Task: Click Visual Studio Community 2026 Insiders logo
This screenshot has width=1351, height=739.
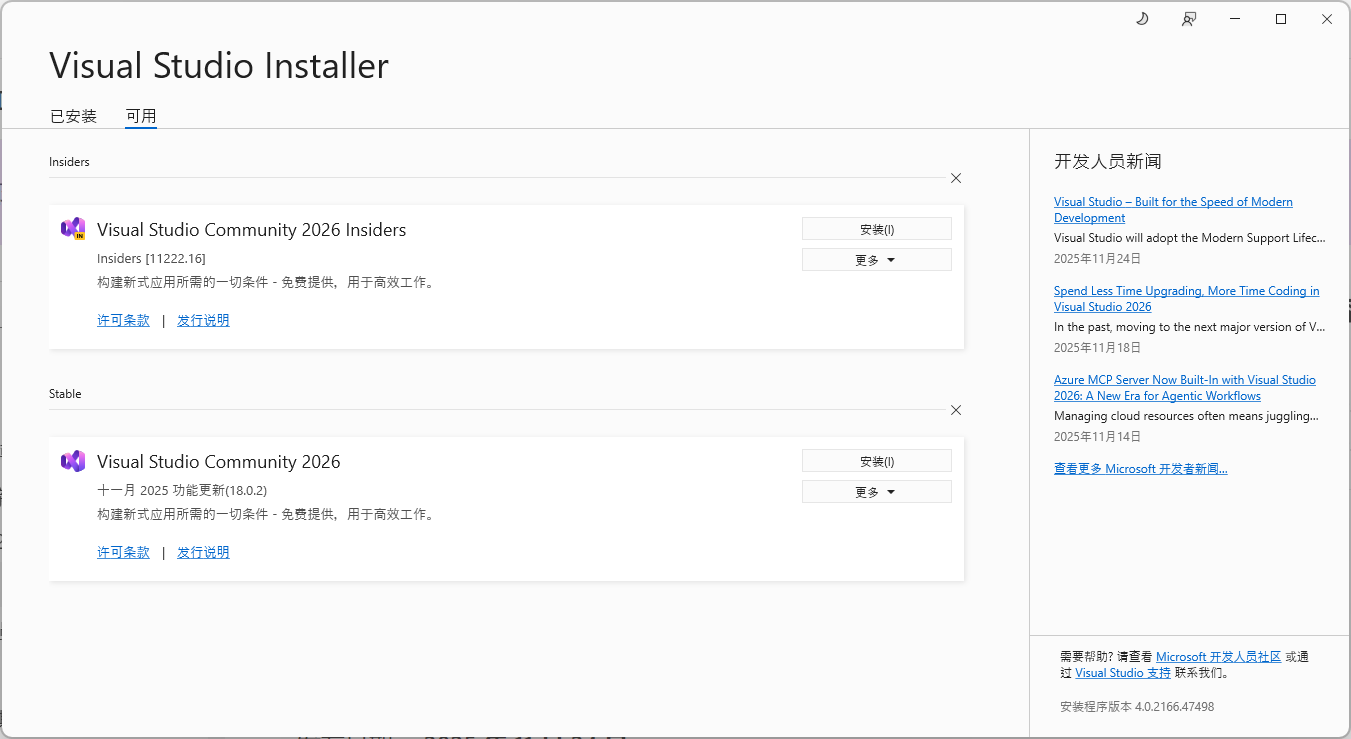Action: pyautogui.click(x=73, y=229)
